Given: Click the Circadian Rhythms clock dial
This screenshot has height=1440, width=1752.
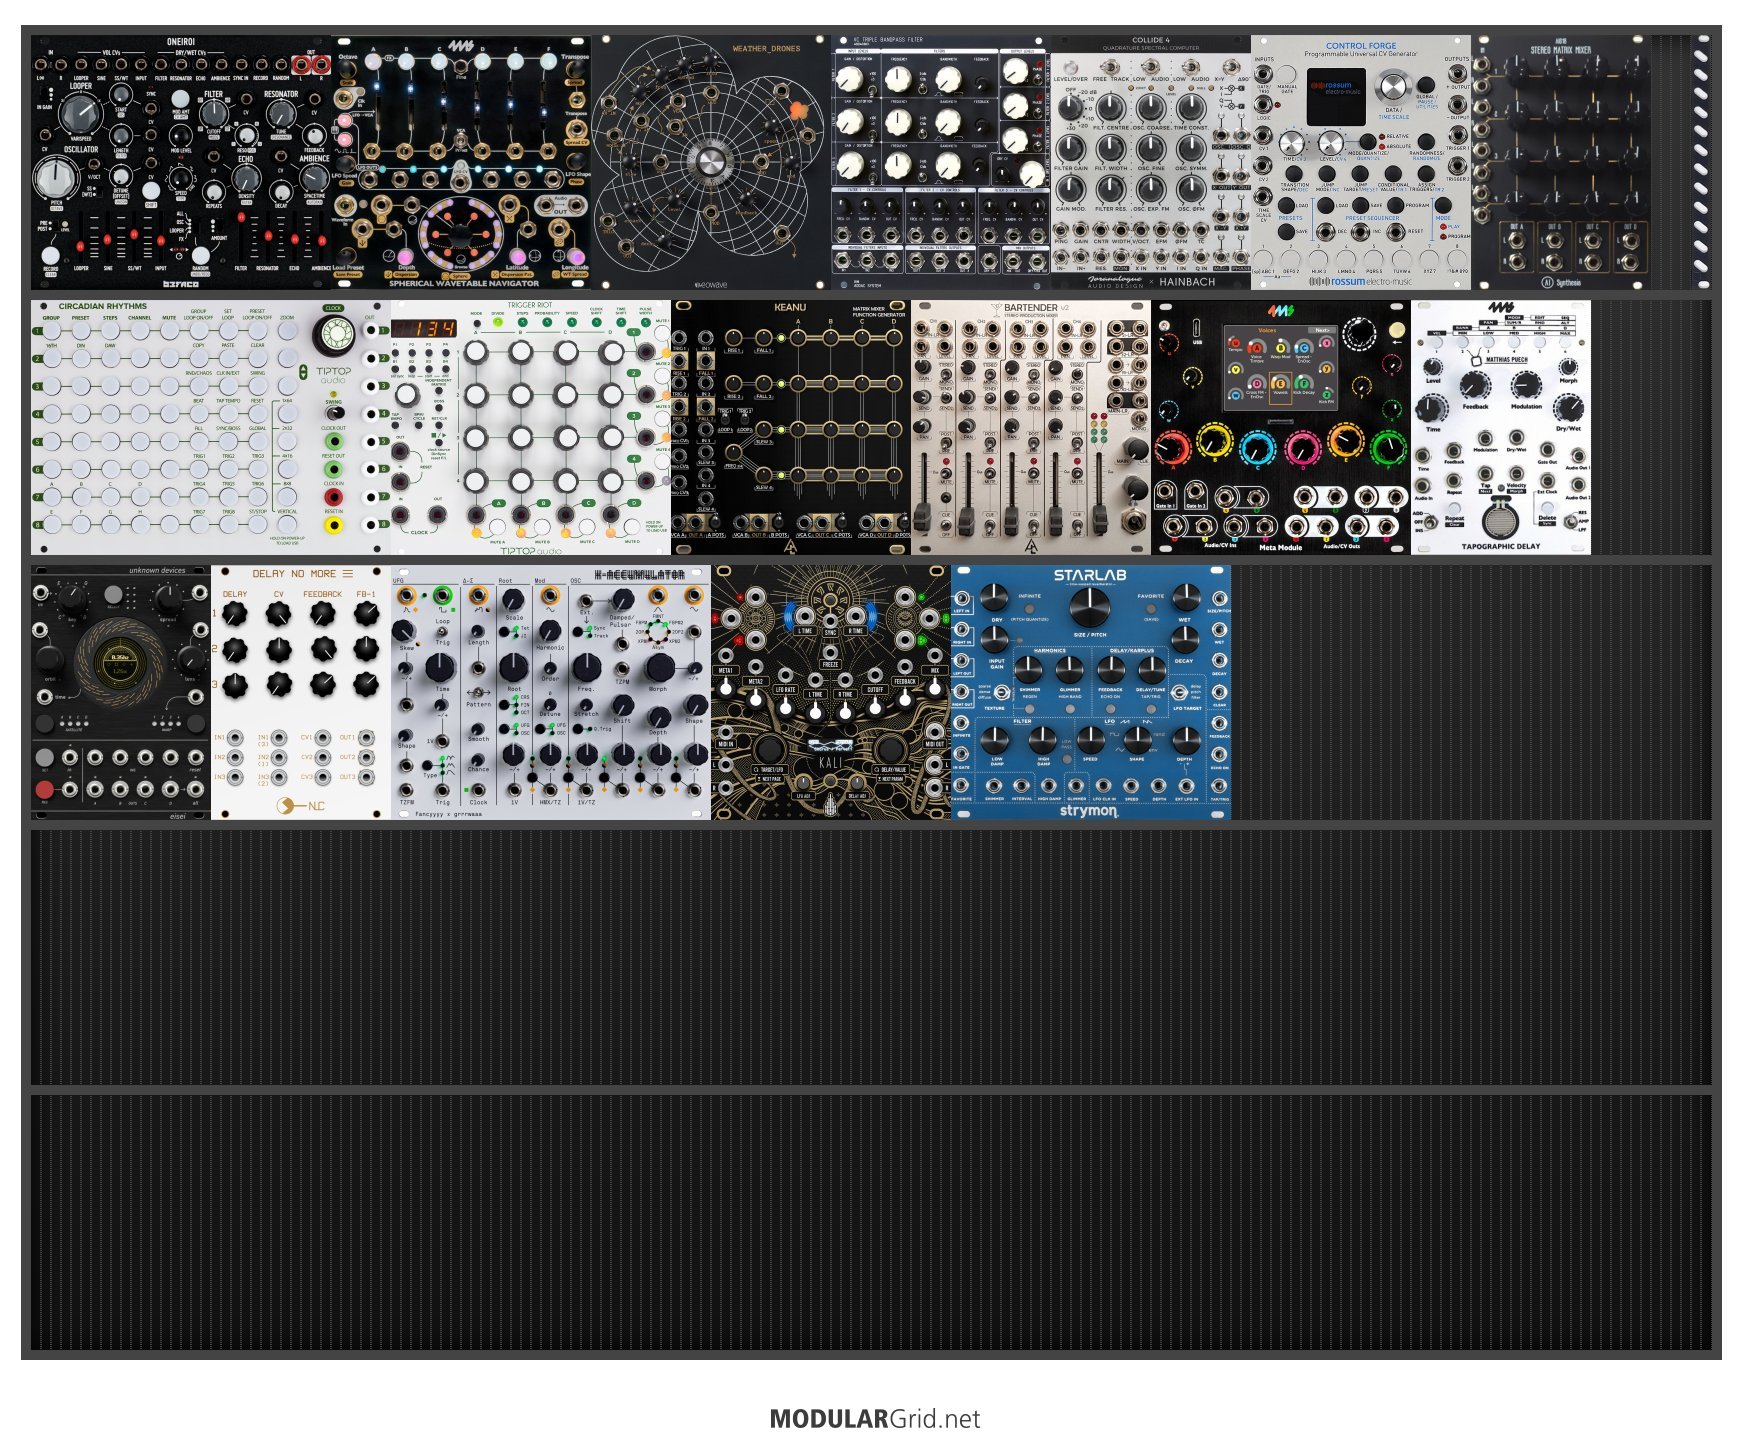Looking at the screenshot, I should [x=334, y=336].
